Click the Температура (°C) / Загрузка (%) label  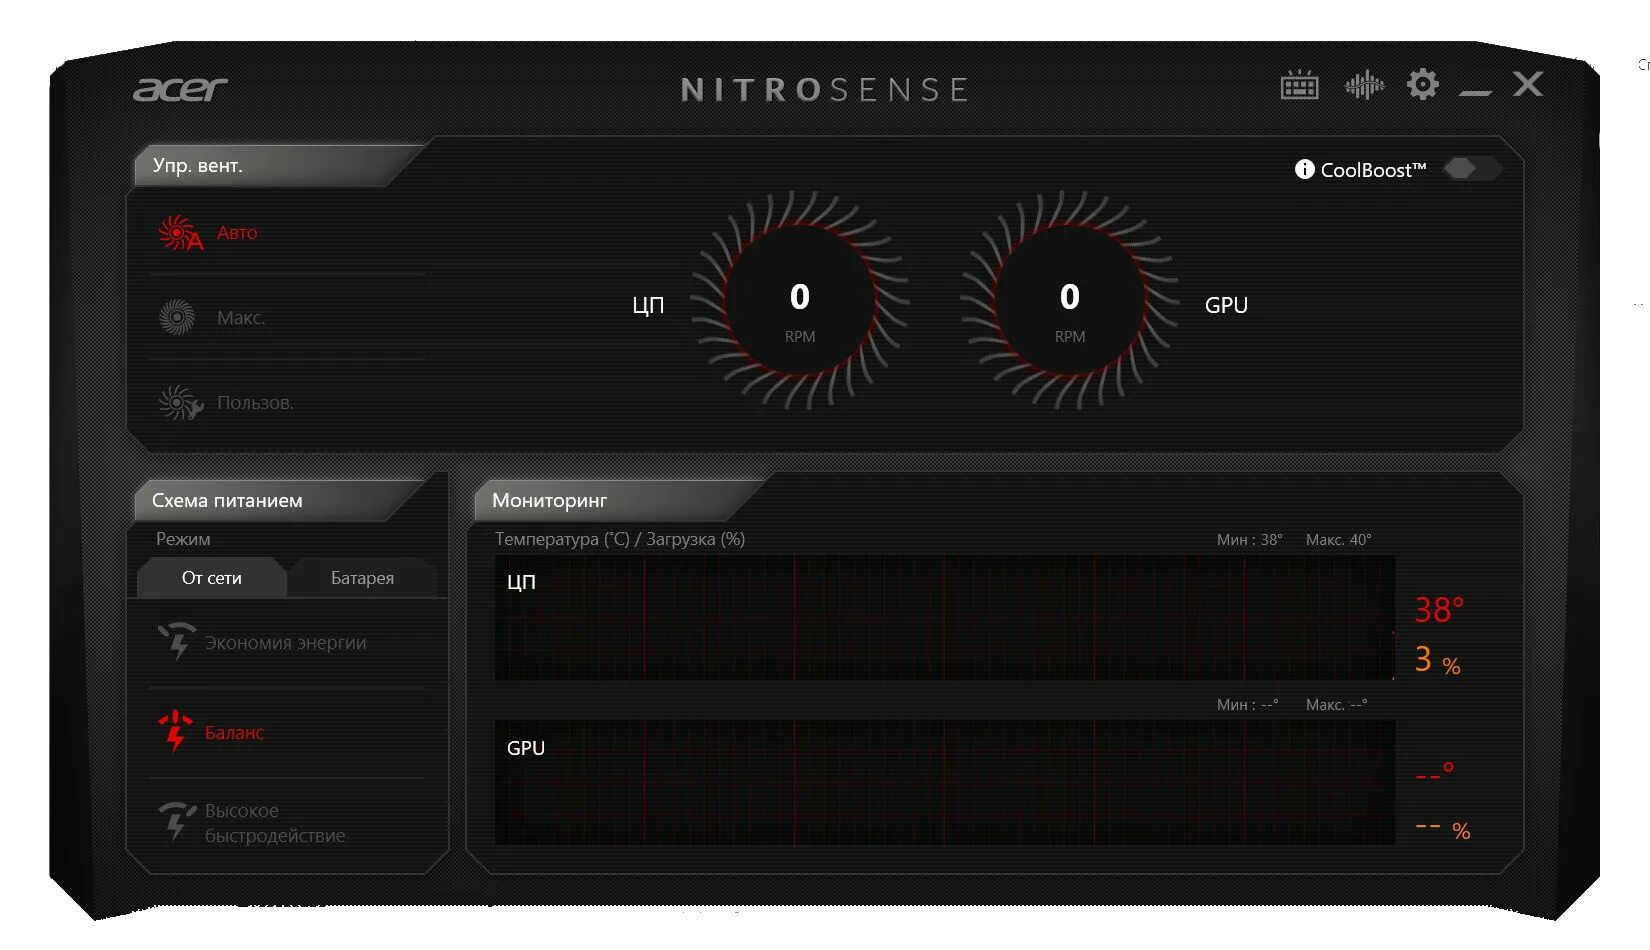pyautogui.click(x=620, y=539)
